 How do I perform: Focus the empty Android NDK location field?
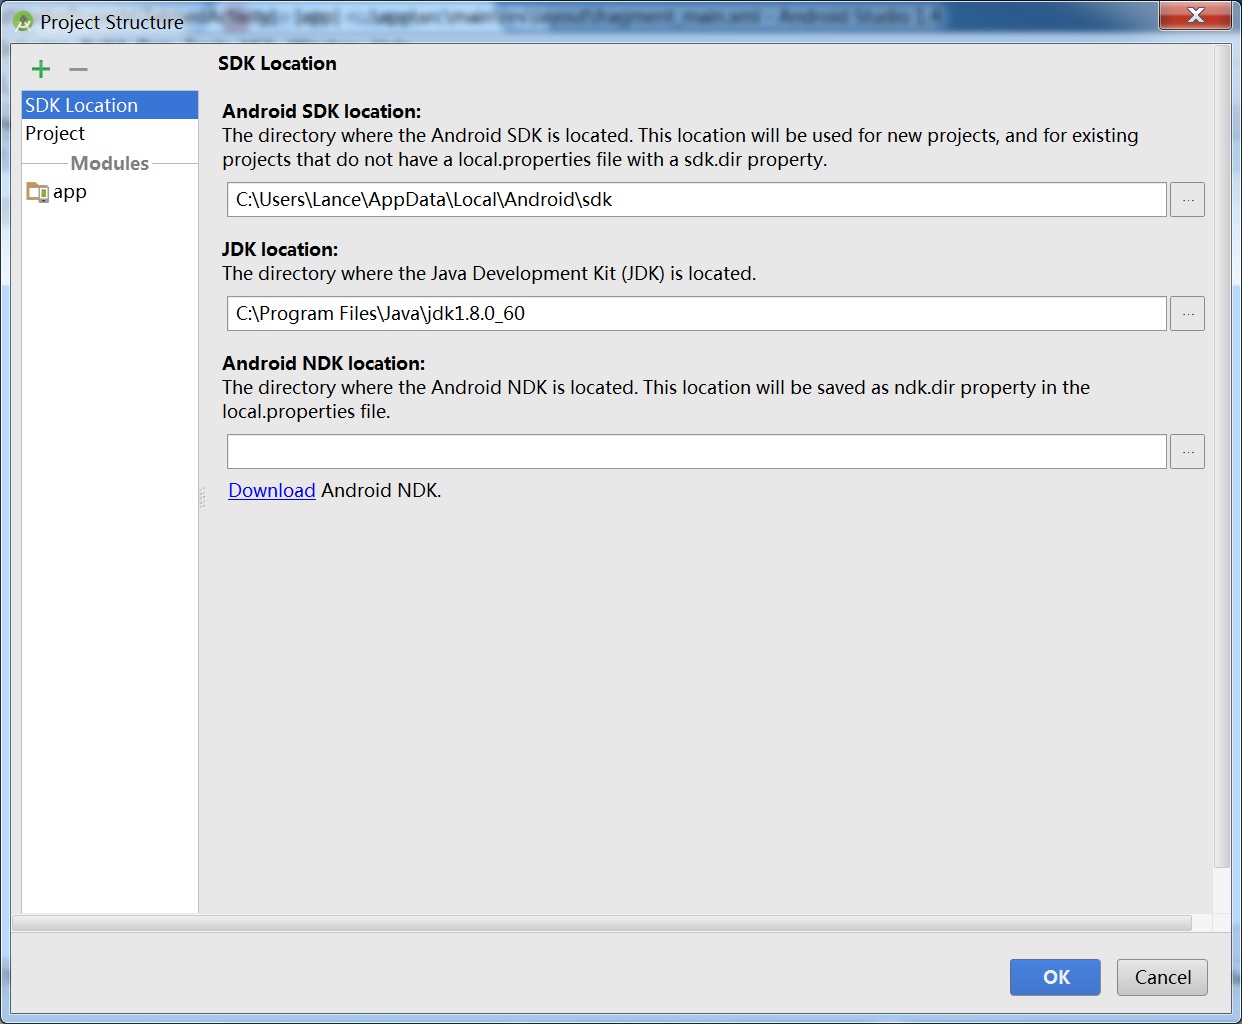tap(697, 452)
